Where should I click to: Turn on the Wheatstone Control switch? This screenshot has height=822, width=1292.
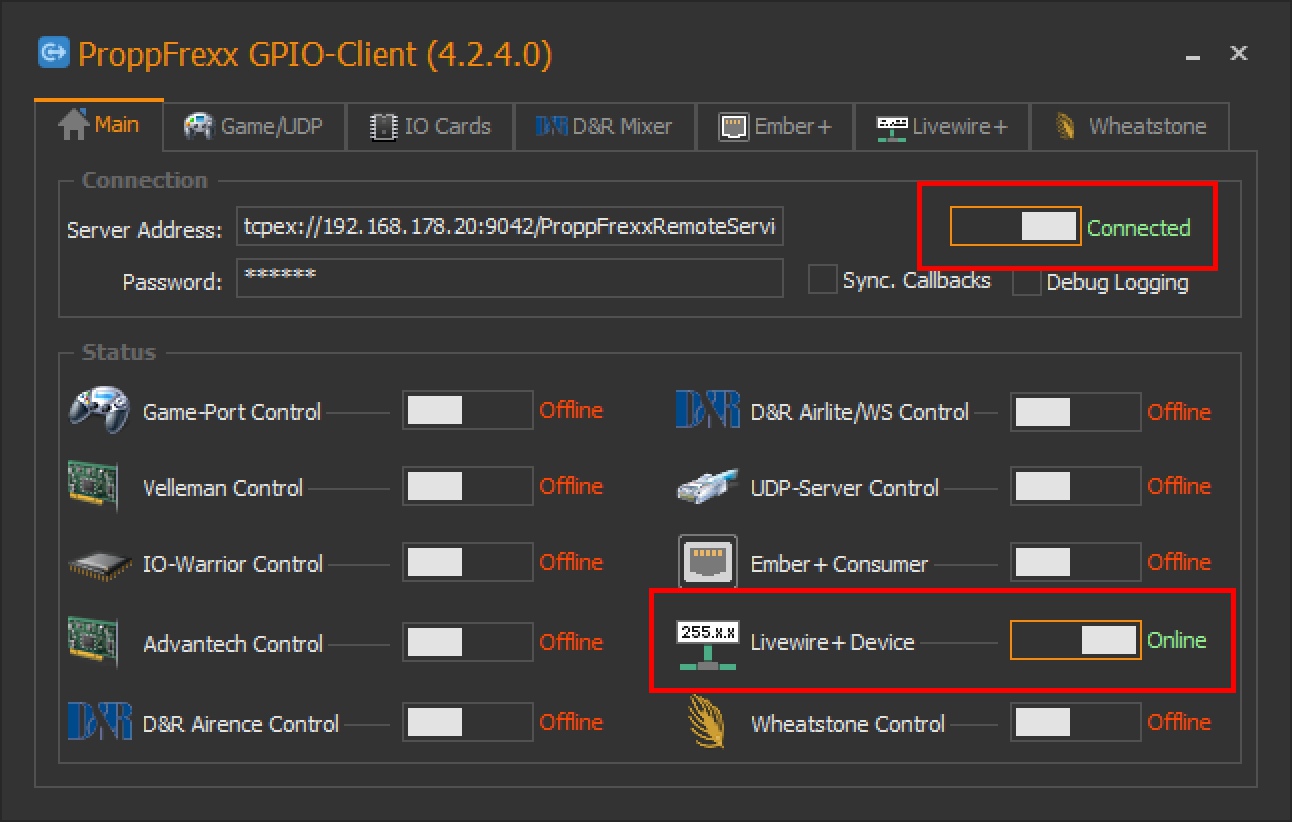(x=1075, y=723)
